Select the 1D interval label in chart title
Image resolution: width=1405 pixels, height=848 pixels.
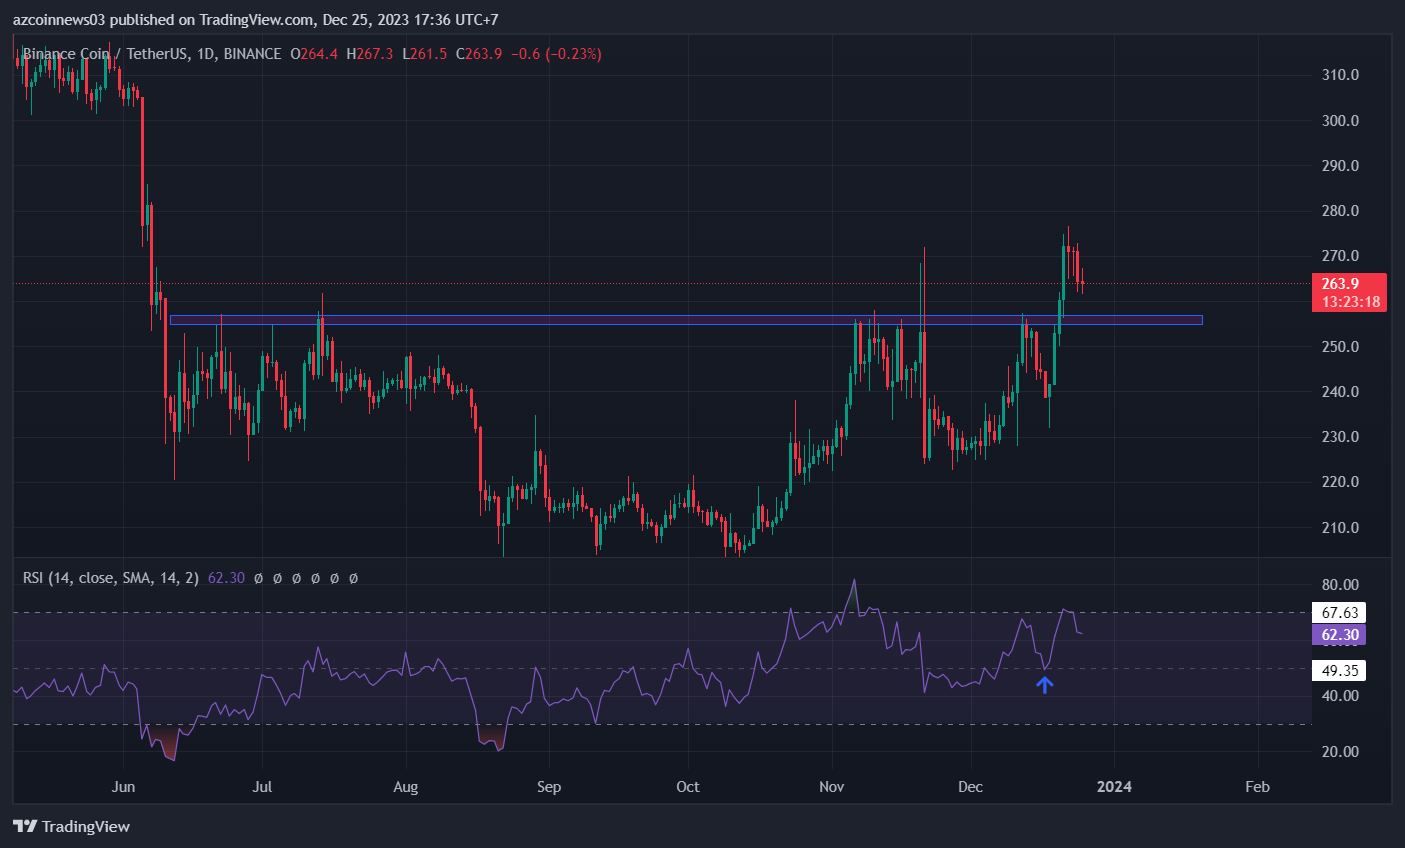tap(206, 54)
